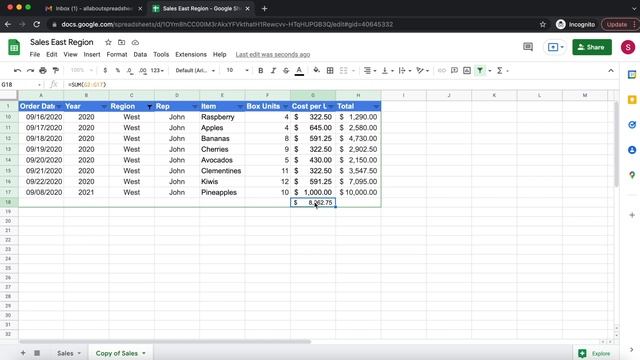
Task: Select the Paint format roller
Action: (x=56, y=71)
